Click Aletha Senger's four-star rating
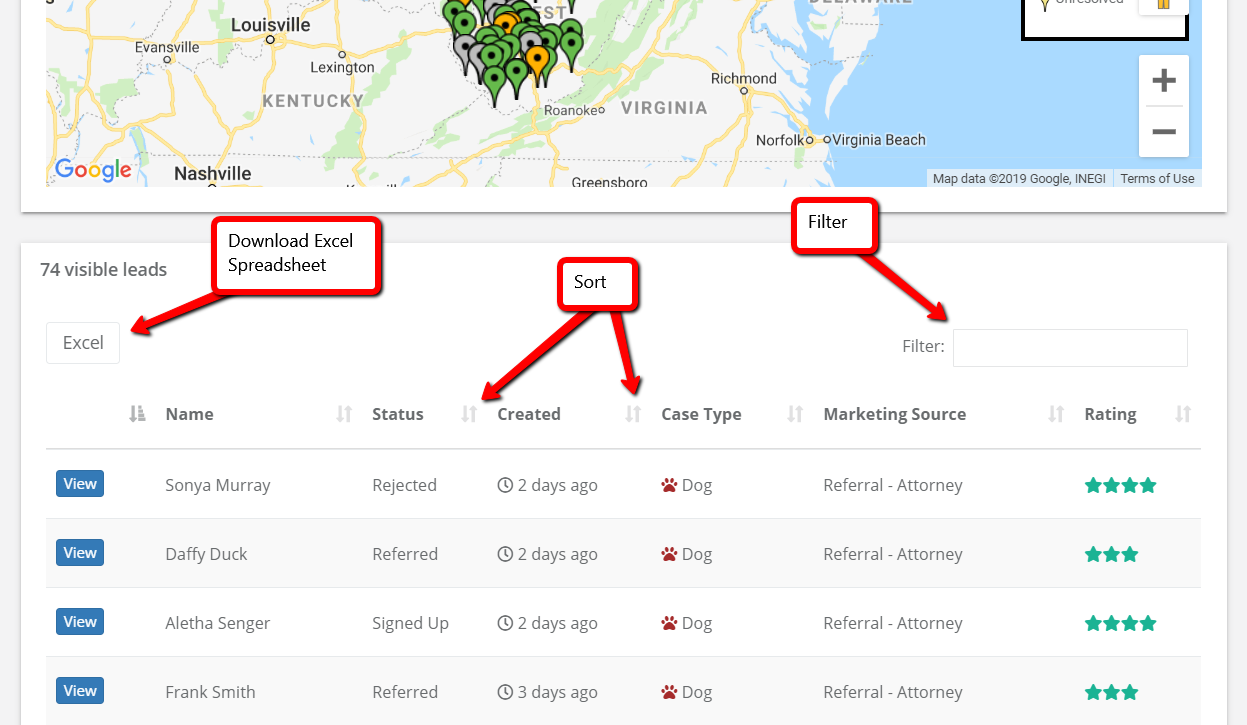 coord(1120,623)
